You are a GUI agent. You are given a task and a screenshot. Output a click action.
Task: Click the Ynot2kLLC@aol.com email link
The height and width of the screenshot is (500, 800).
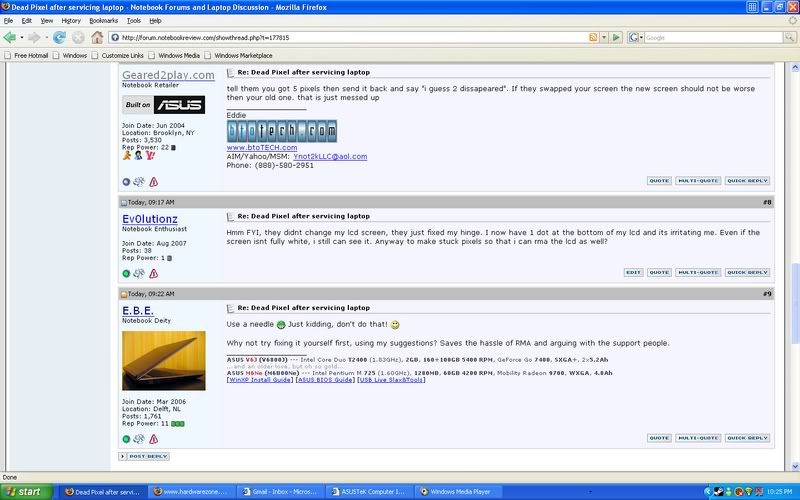[330, 157]
